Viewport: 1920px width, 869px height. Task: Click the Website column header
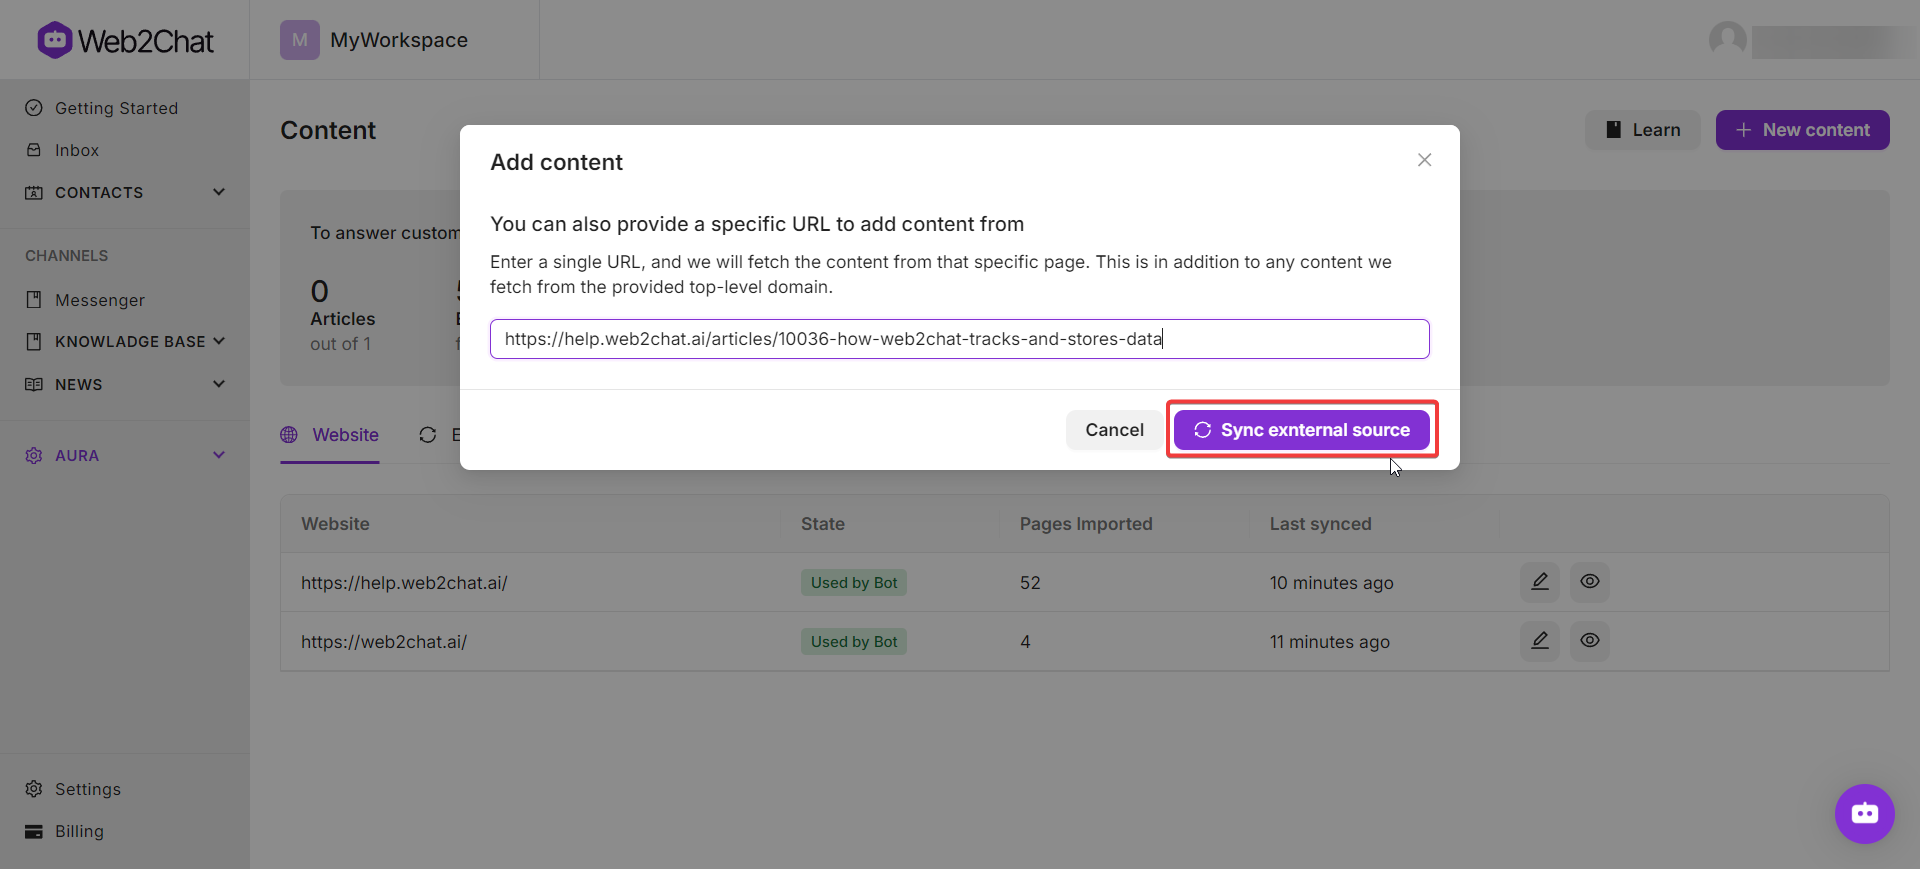pos(335,524)
